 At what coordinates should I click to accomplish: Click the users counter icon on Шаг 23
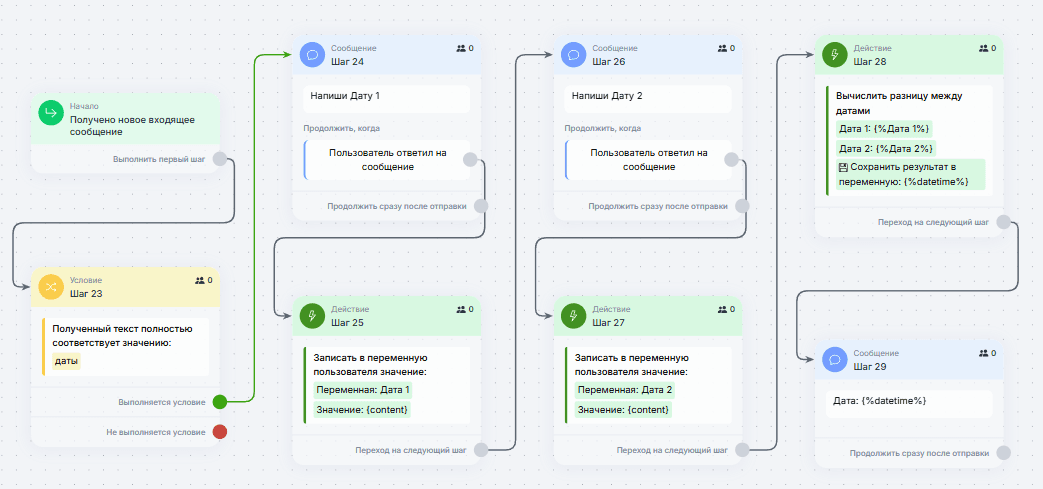200,280
